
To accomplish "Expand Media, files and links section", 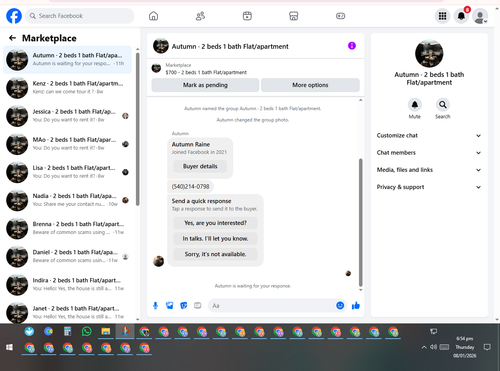I will pyautogui.click(x=429, y=170).
